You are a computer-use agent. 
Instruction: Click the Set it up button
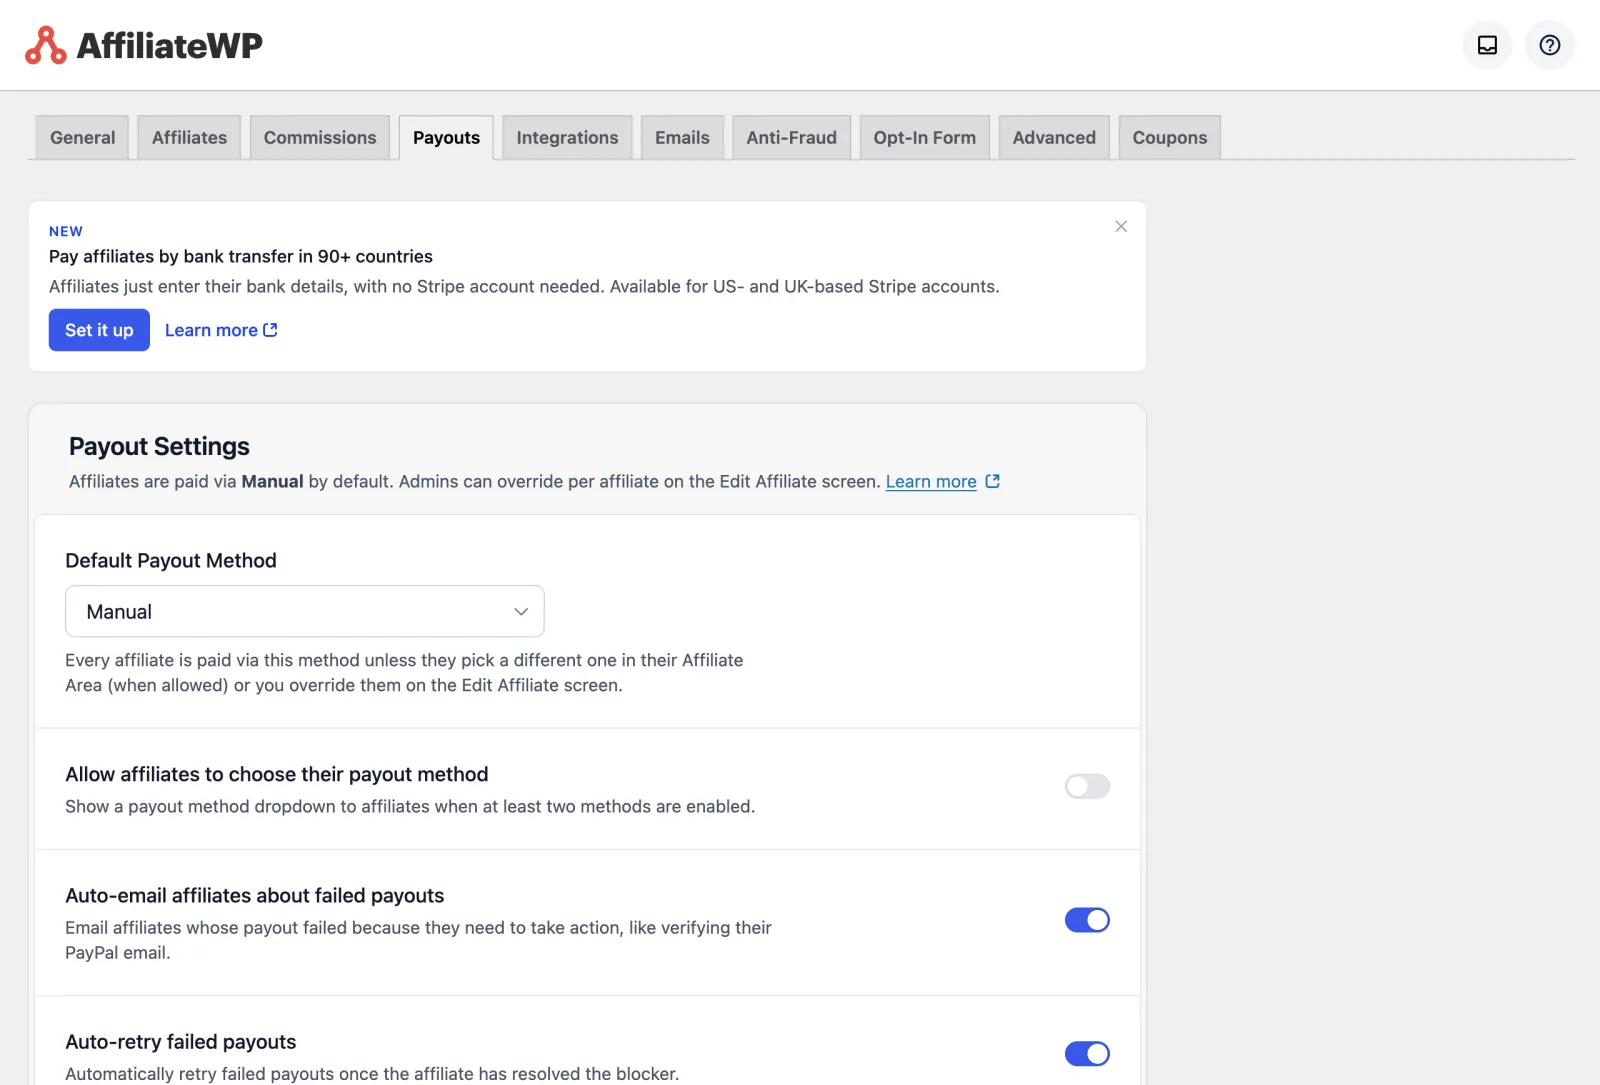pos(99,330)
